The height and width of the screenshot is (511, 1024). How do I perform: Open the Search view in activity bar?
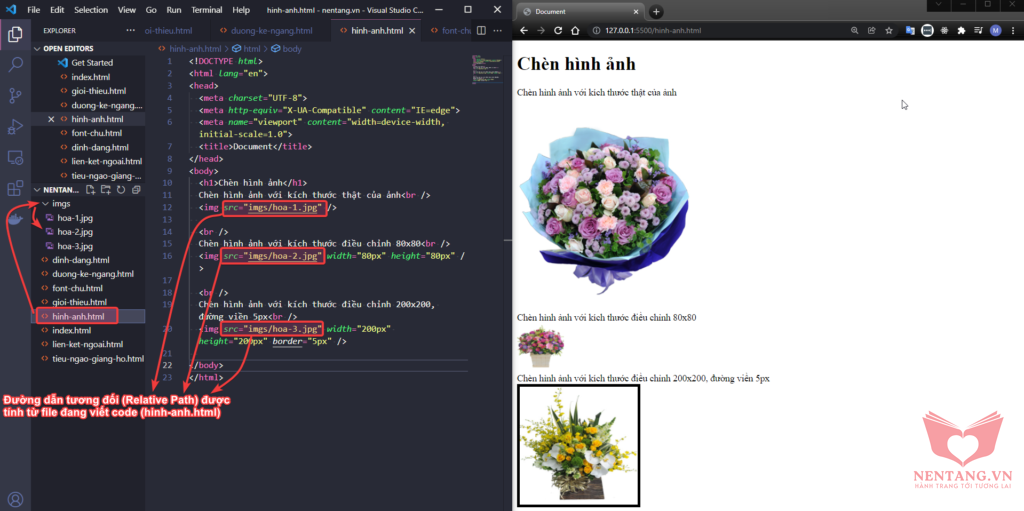click(x=15, y=65)
